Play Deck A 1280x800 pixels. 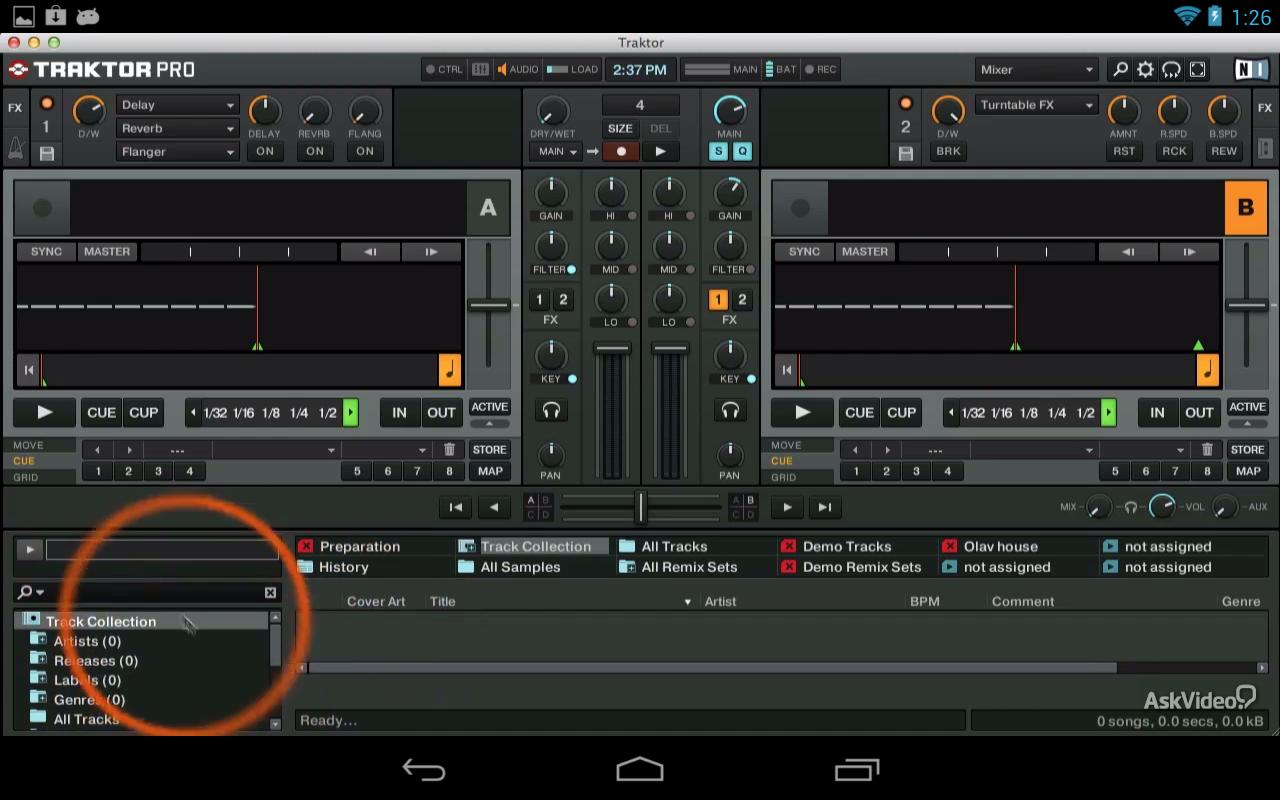(x=44, y=412)
